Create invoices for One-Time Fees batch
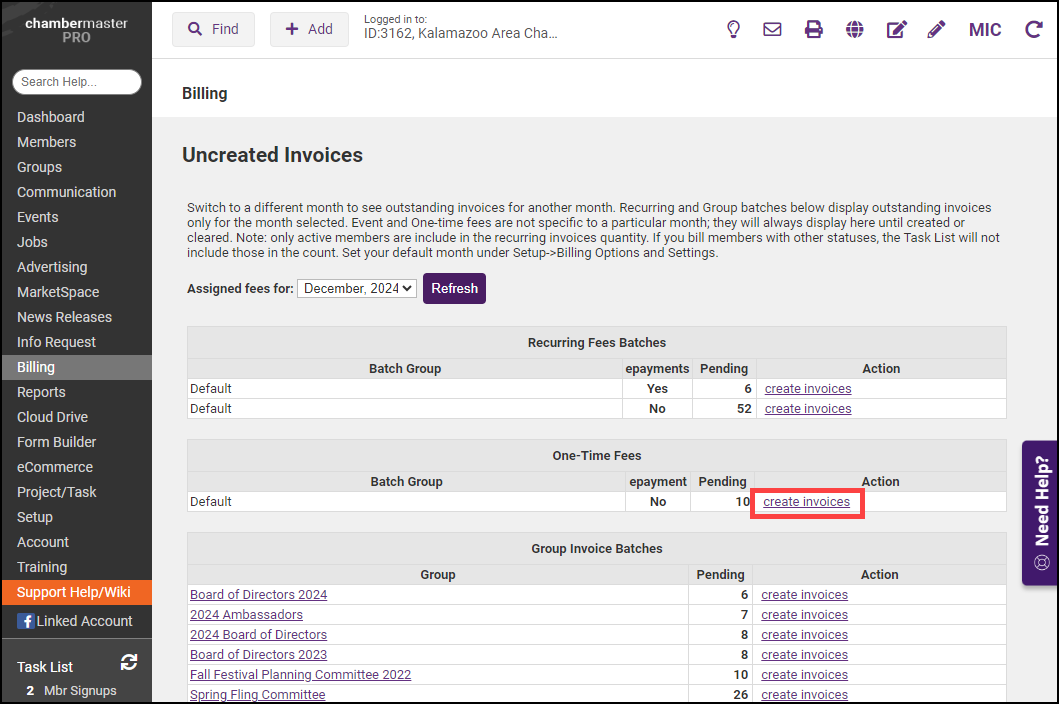The image size is (1059, 704). (x=806, y=502)
